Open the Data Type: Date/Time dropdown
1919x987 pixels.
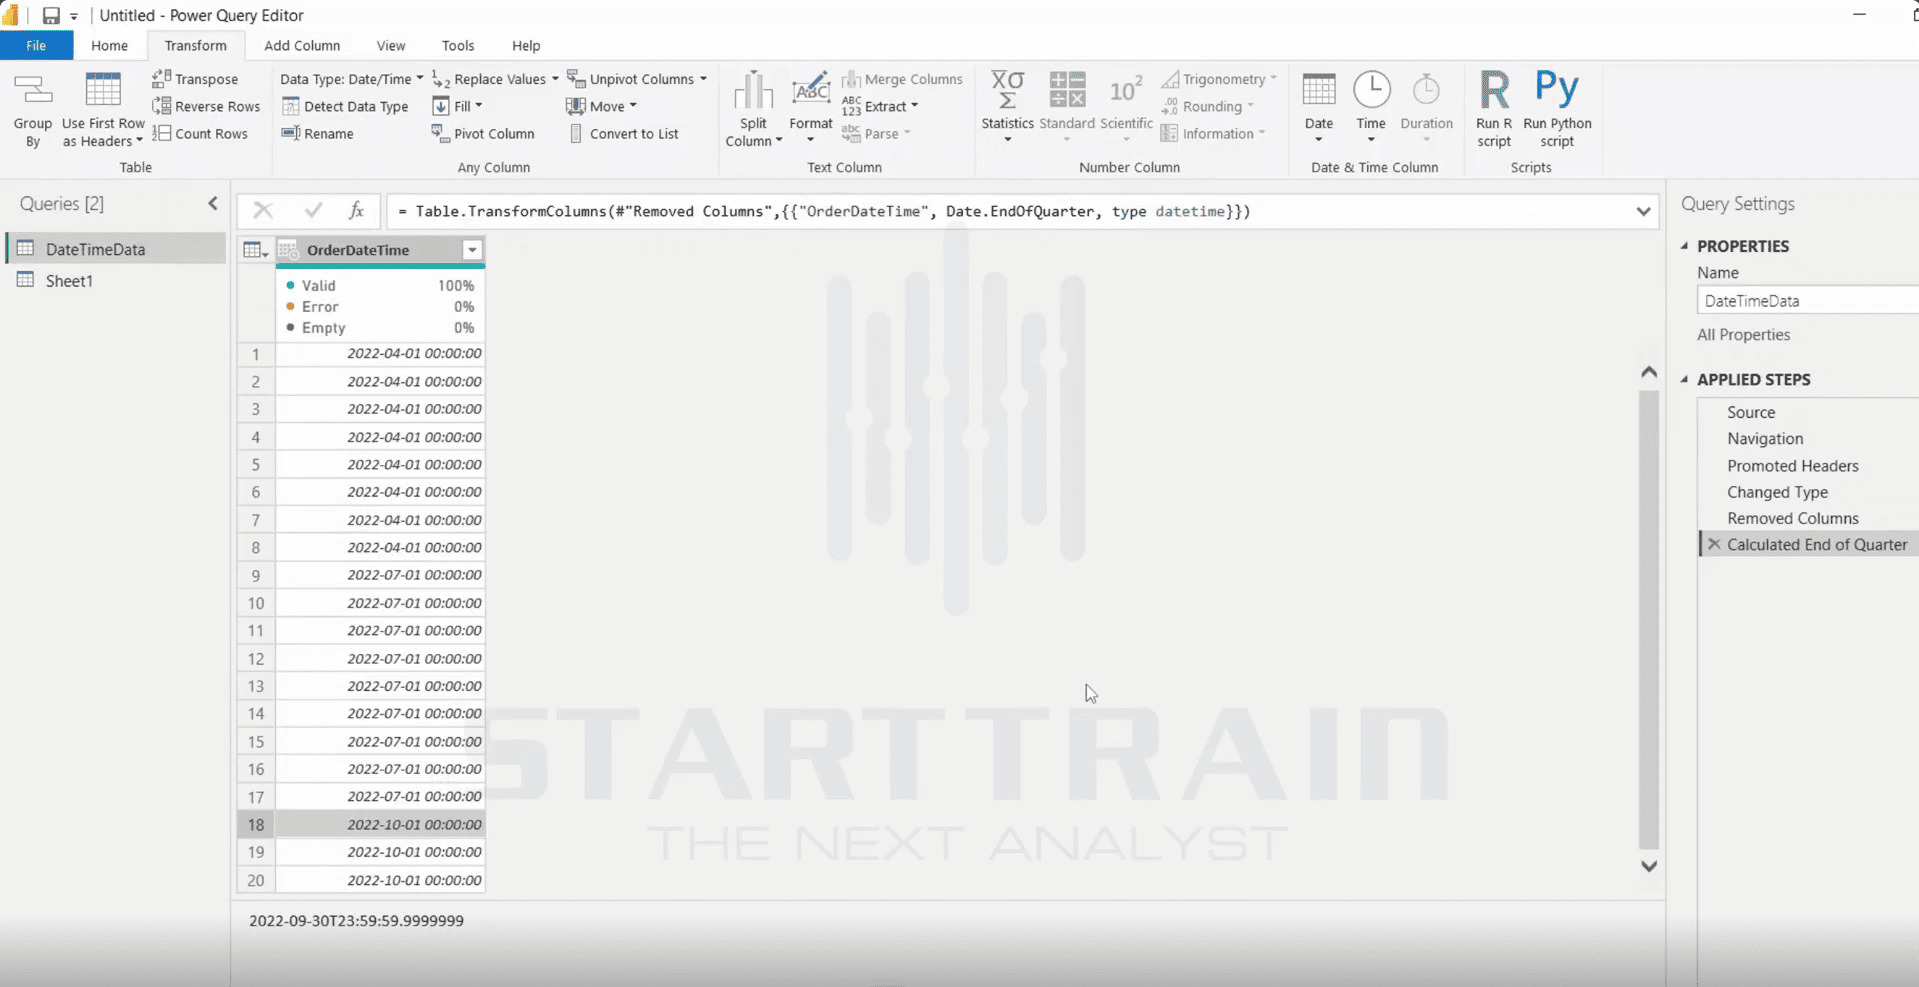click(352, 79)
